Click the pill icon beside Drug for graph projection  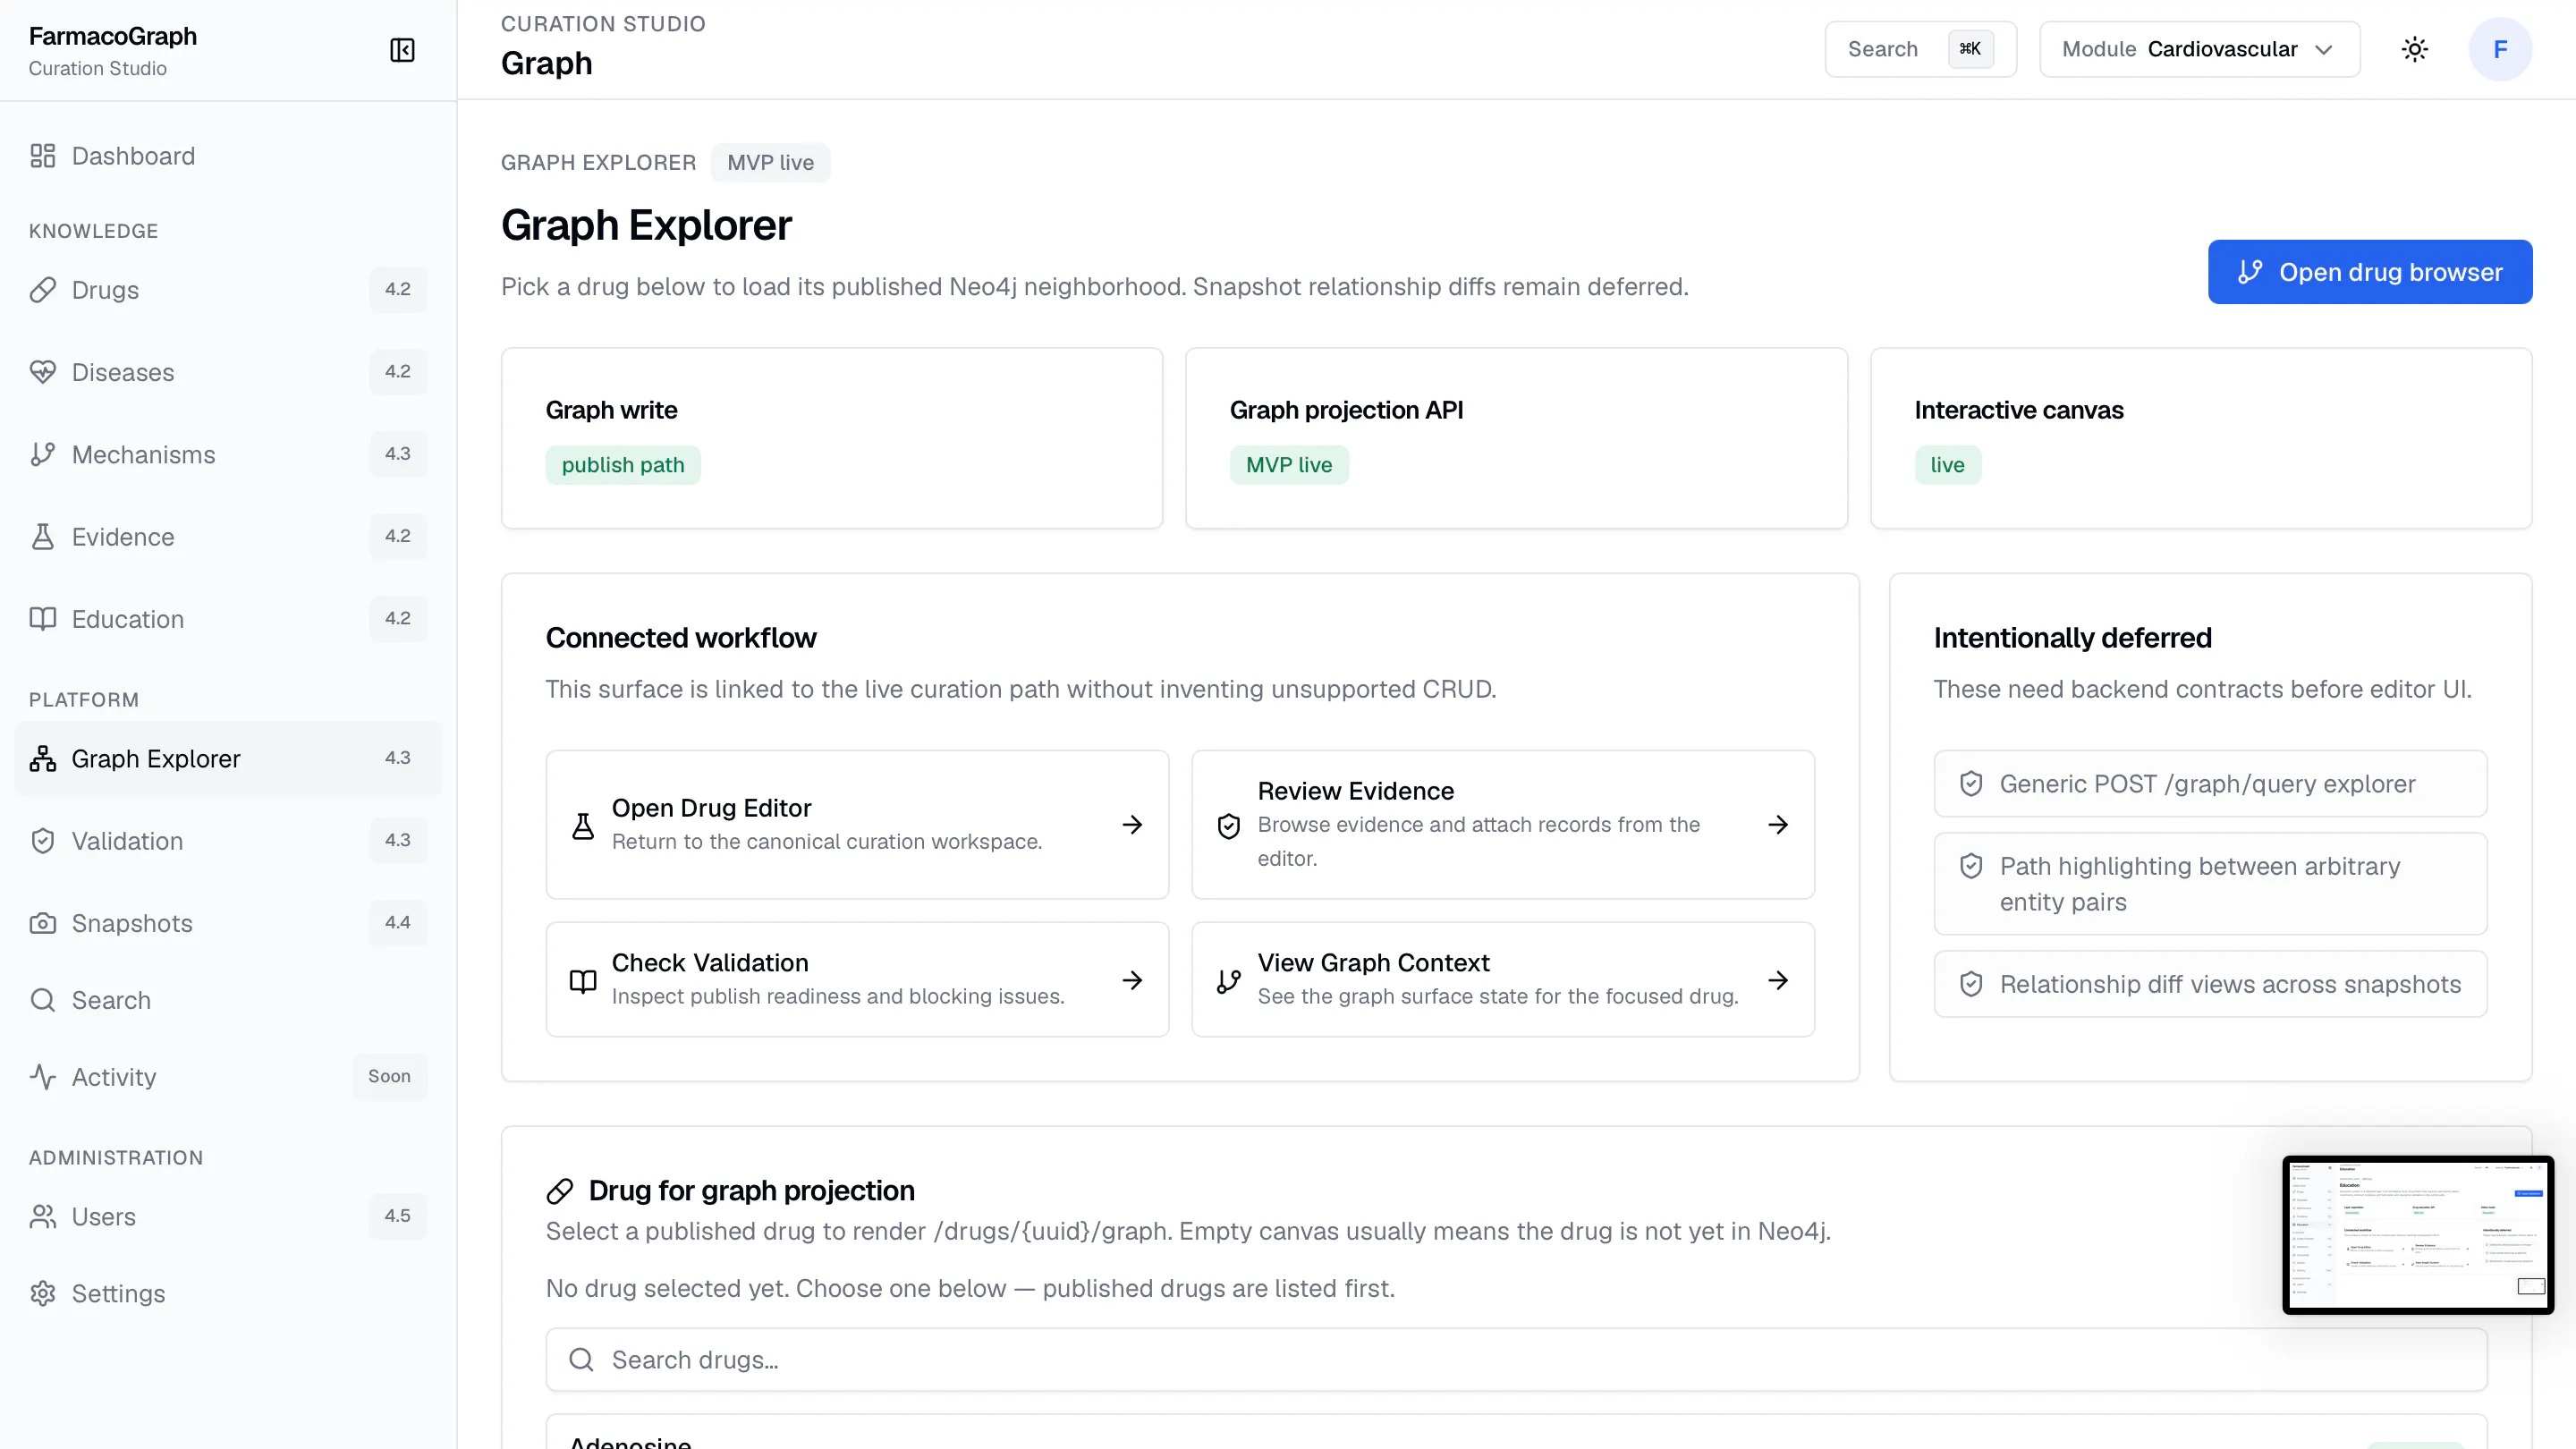point(560,1191)
